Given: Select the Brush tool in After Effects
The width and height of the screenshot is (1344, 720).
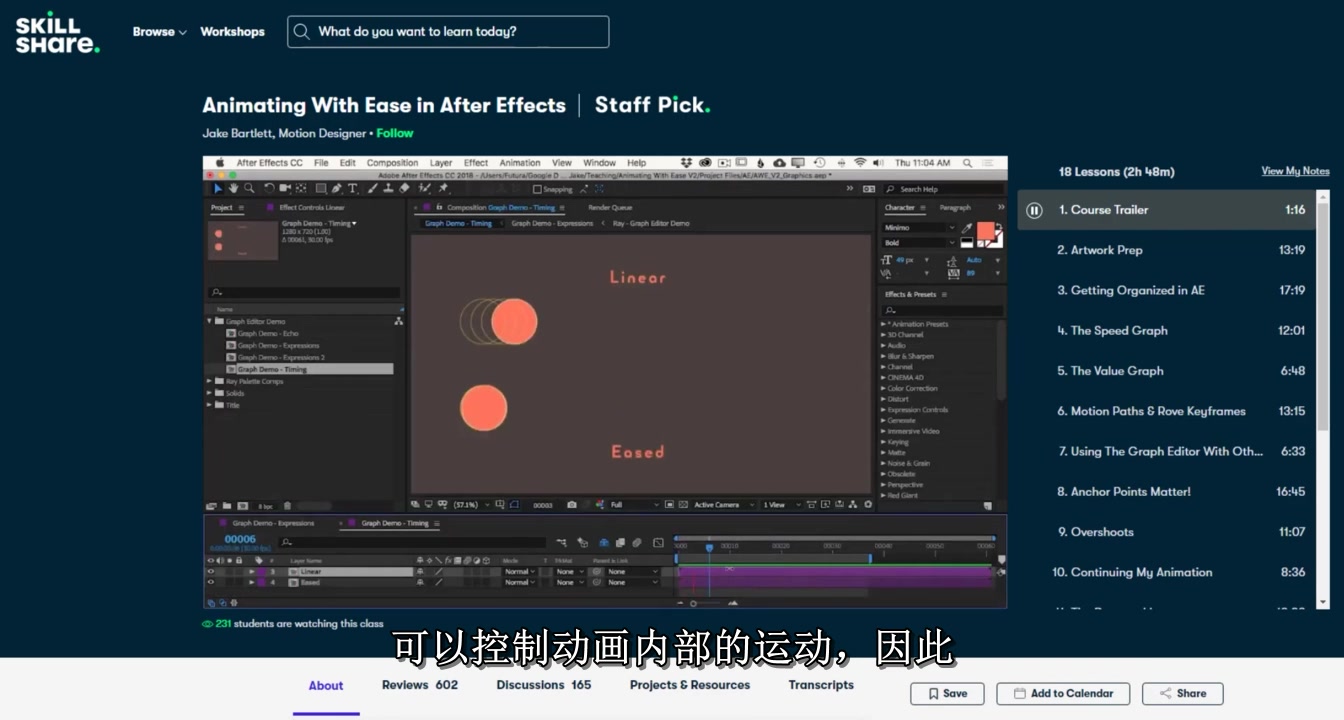Looking at the screenshot, I should click(373, 188).
